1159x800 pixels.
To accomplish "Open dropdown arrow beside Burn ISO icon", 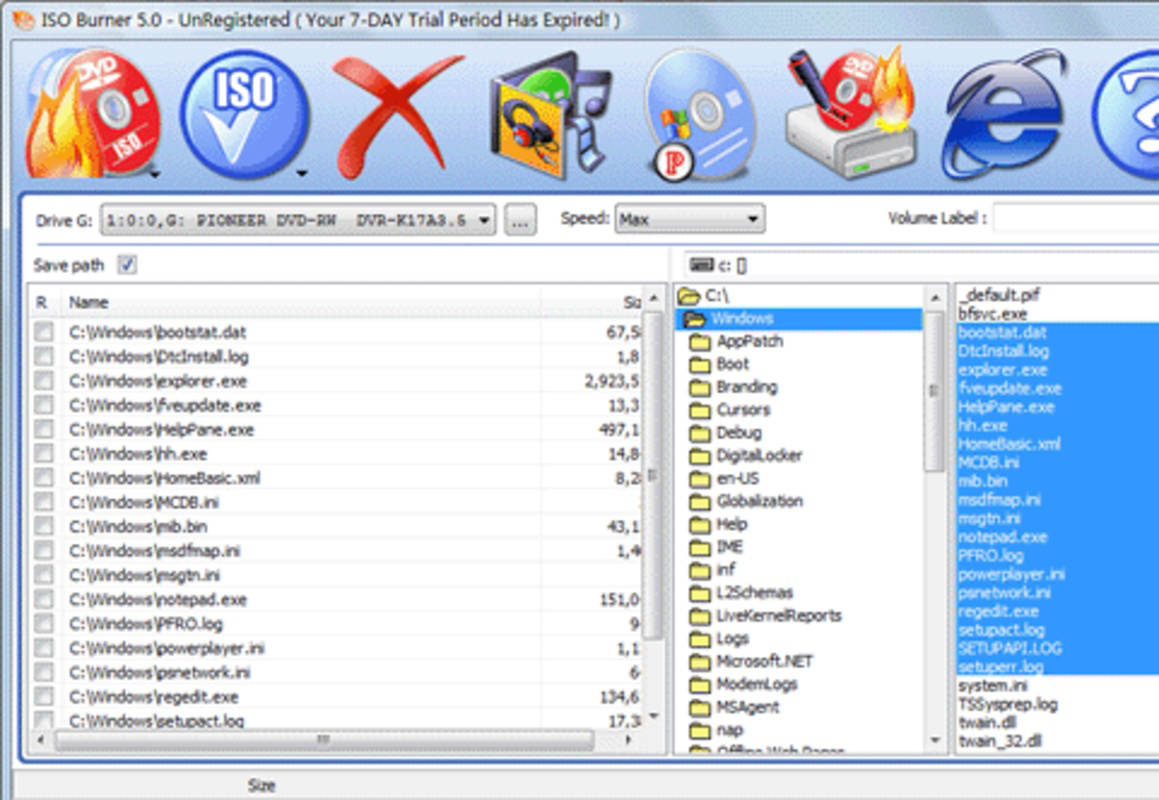I will [x=154, y=174].
